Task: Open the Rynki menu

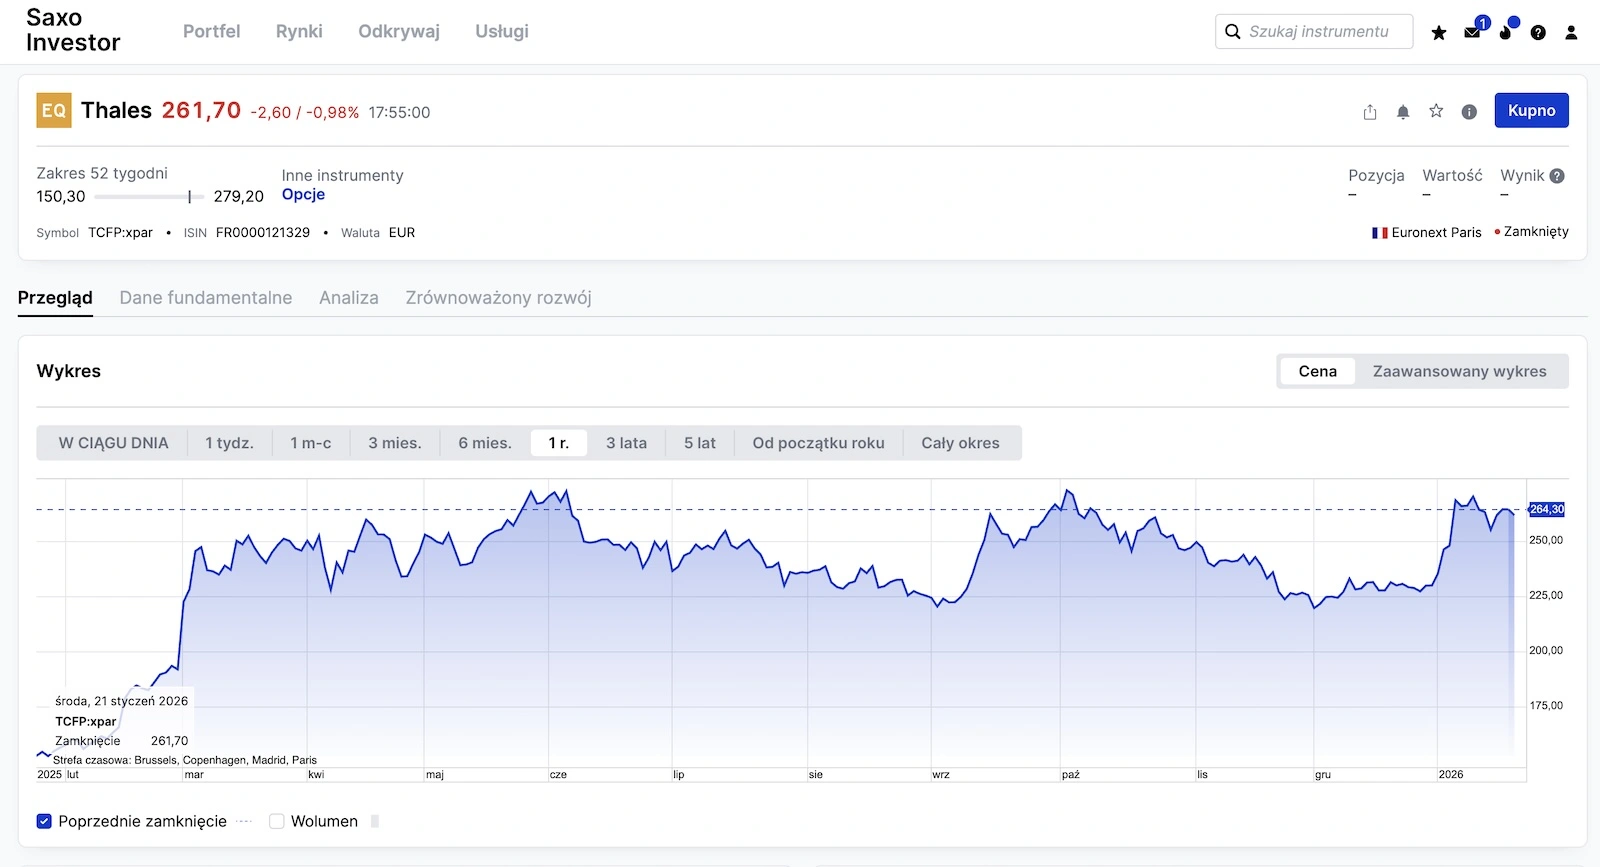Action: [299, 31]
